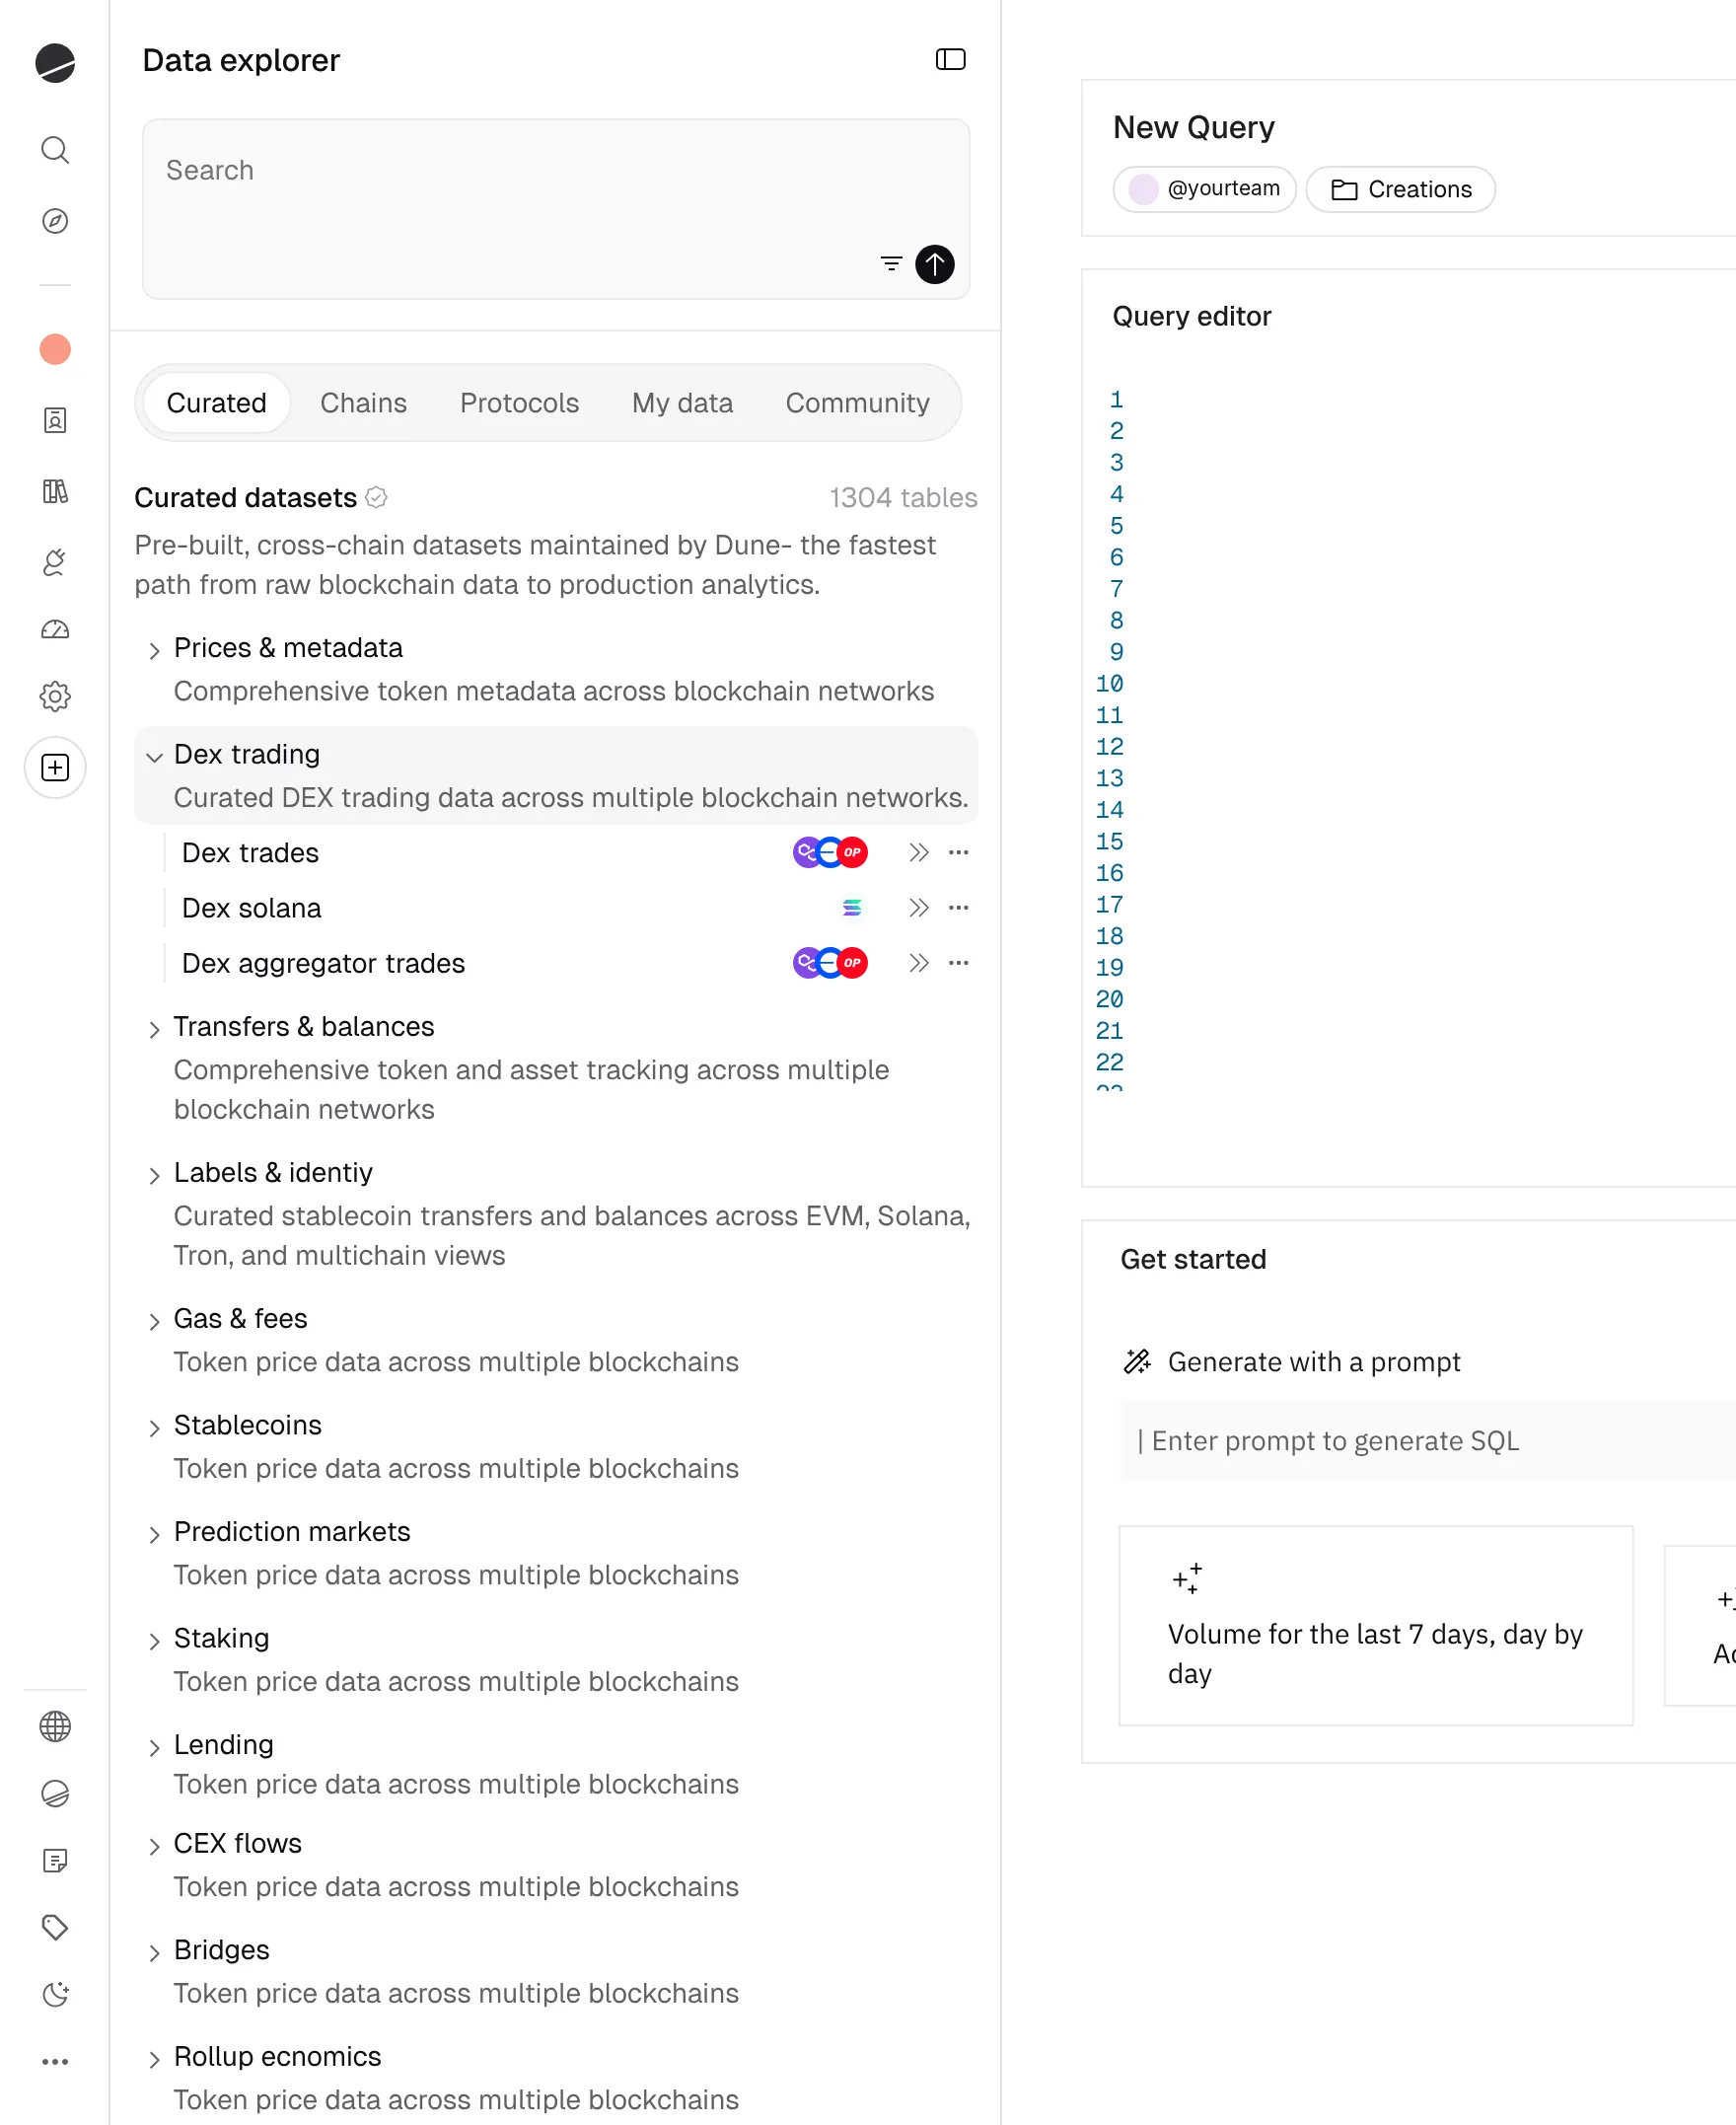Open the search filter icon

click(891, 264)
